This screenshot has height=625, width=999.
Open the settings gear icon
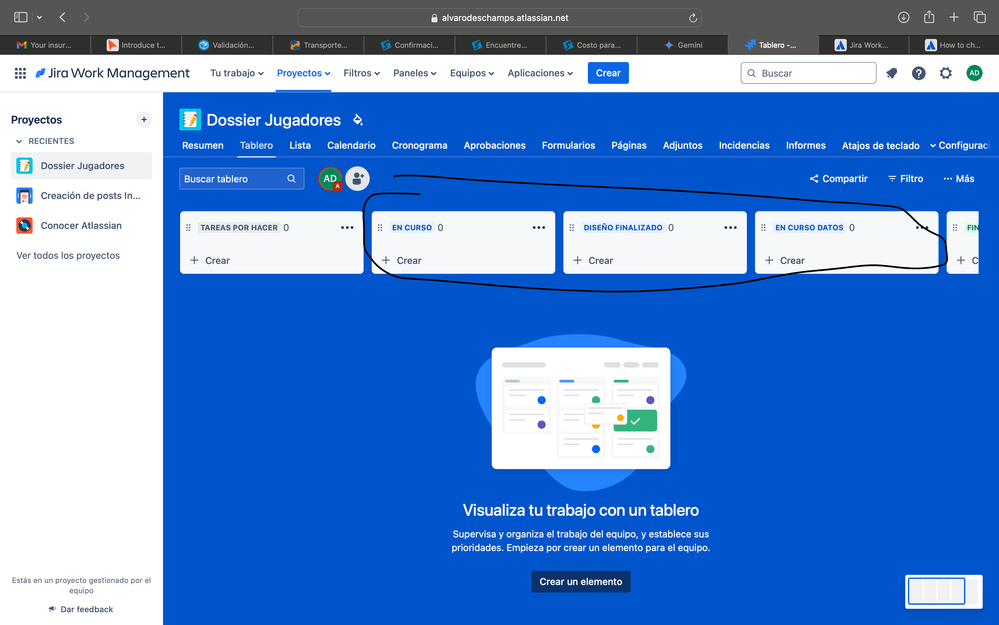tap(945, 73)
